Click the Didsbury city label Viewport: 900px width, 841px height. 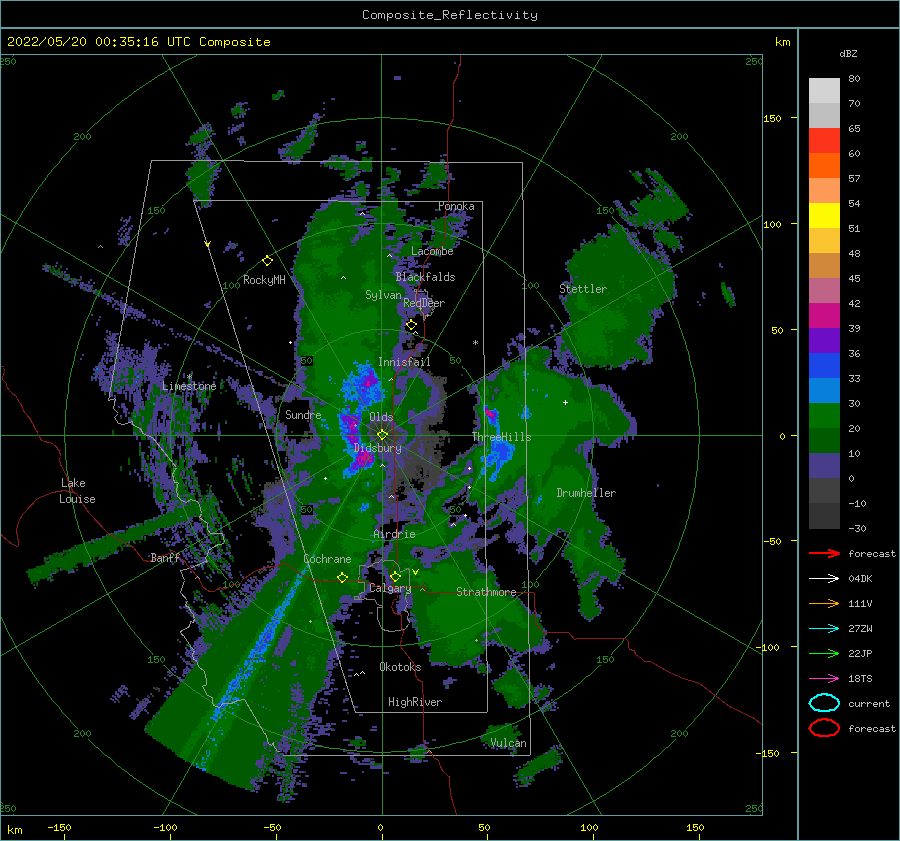378,448
